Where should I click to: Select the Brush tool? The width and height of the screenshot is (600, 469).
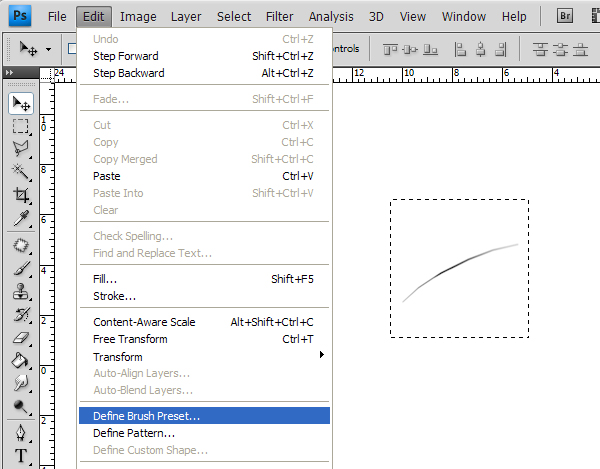pos(20,268)
